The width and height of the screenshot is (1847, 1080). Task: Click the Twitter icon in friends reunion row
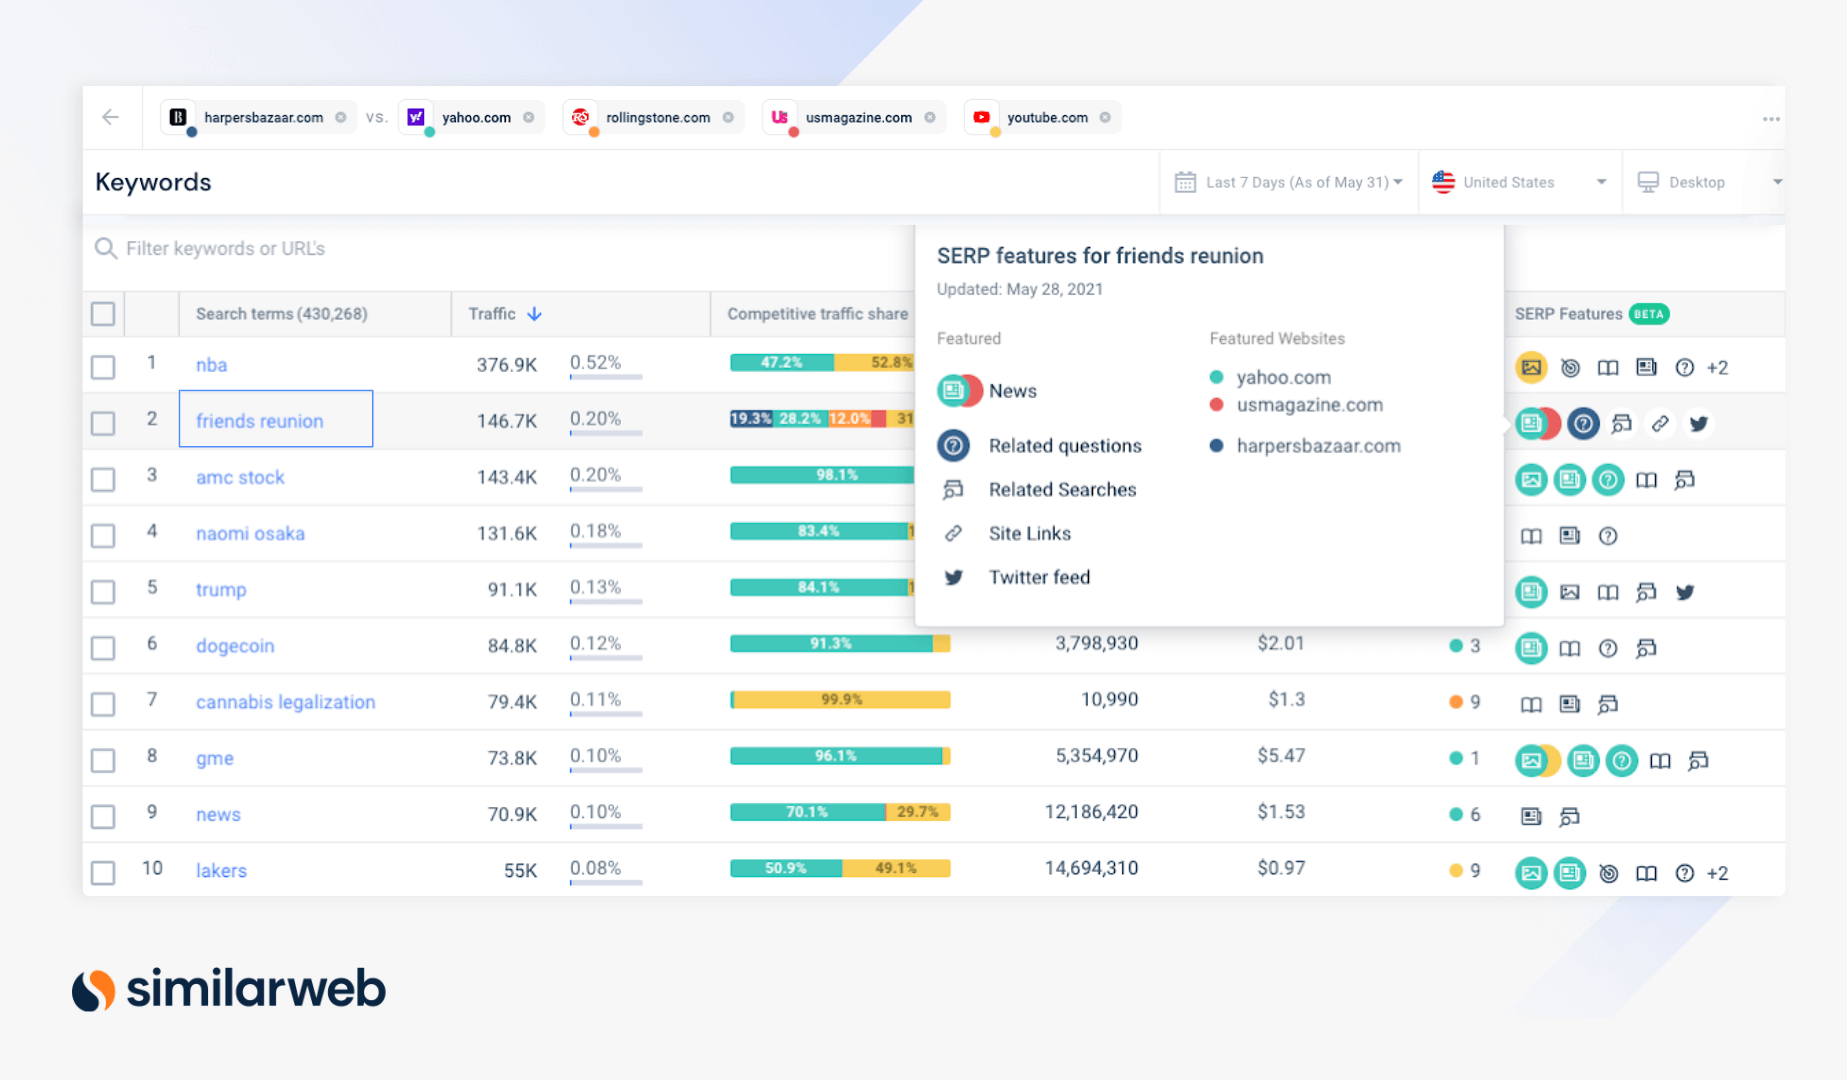pos(1698,423)
